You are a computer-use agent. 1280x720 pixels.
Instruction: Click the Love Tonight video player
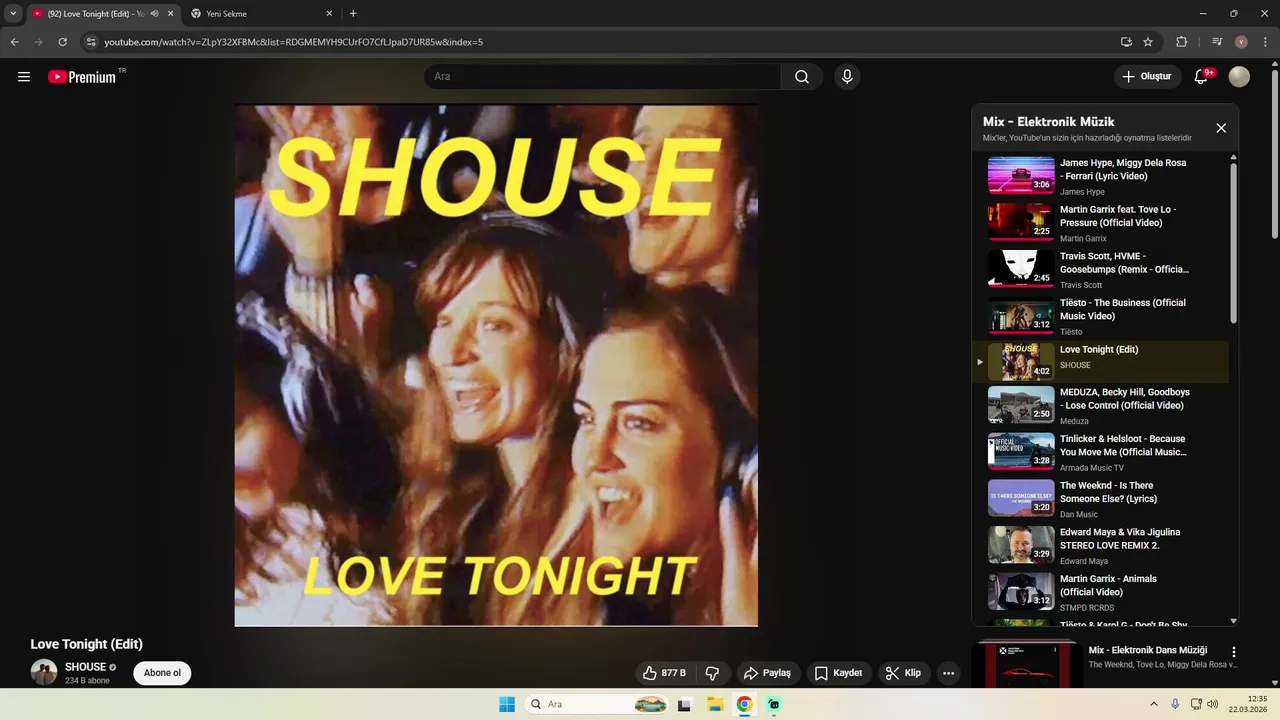496,365
